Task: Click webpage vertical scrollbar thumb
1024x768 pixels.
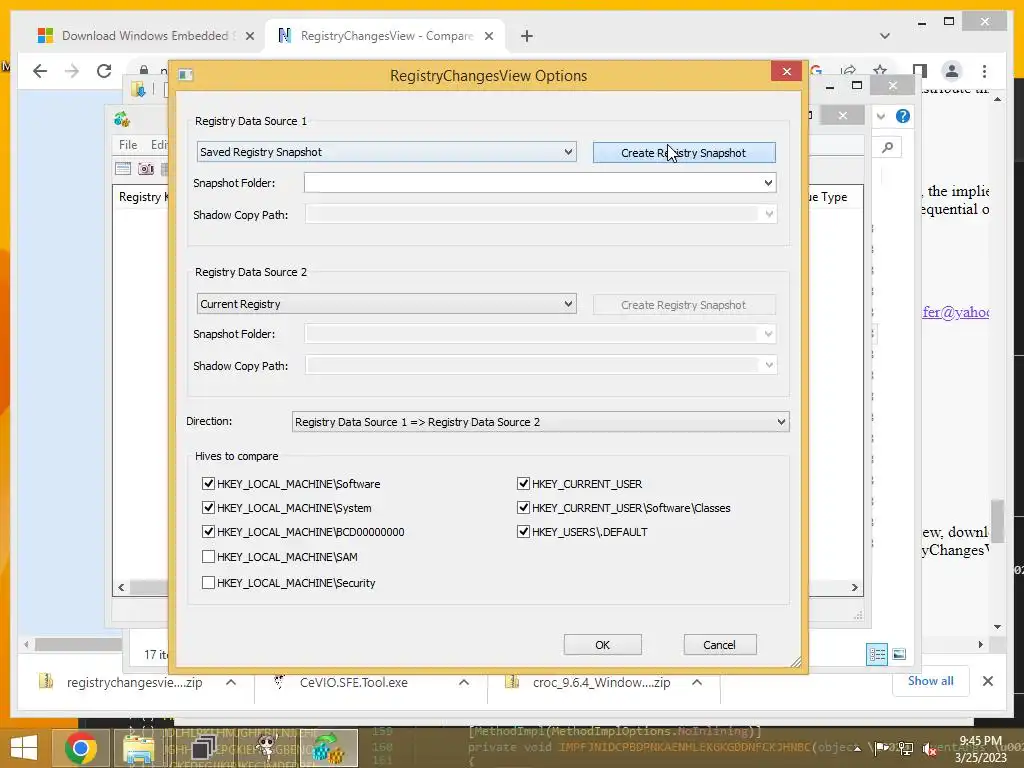Action: click(997, 519)
